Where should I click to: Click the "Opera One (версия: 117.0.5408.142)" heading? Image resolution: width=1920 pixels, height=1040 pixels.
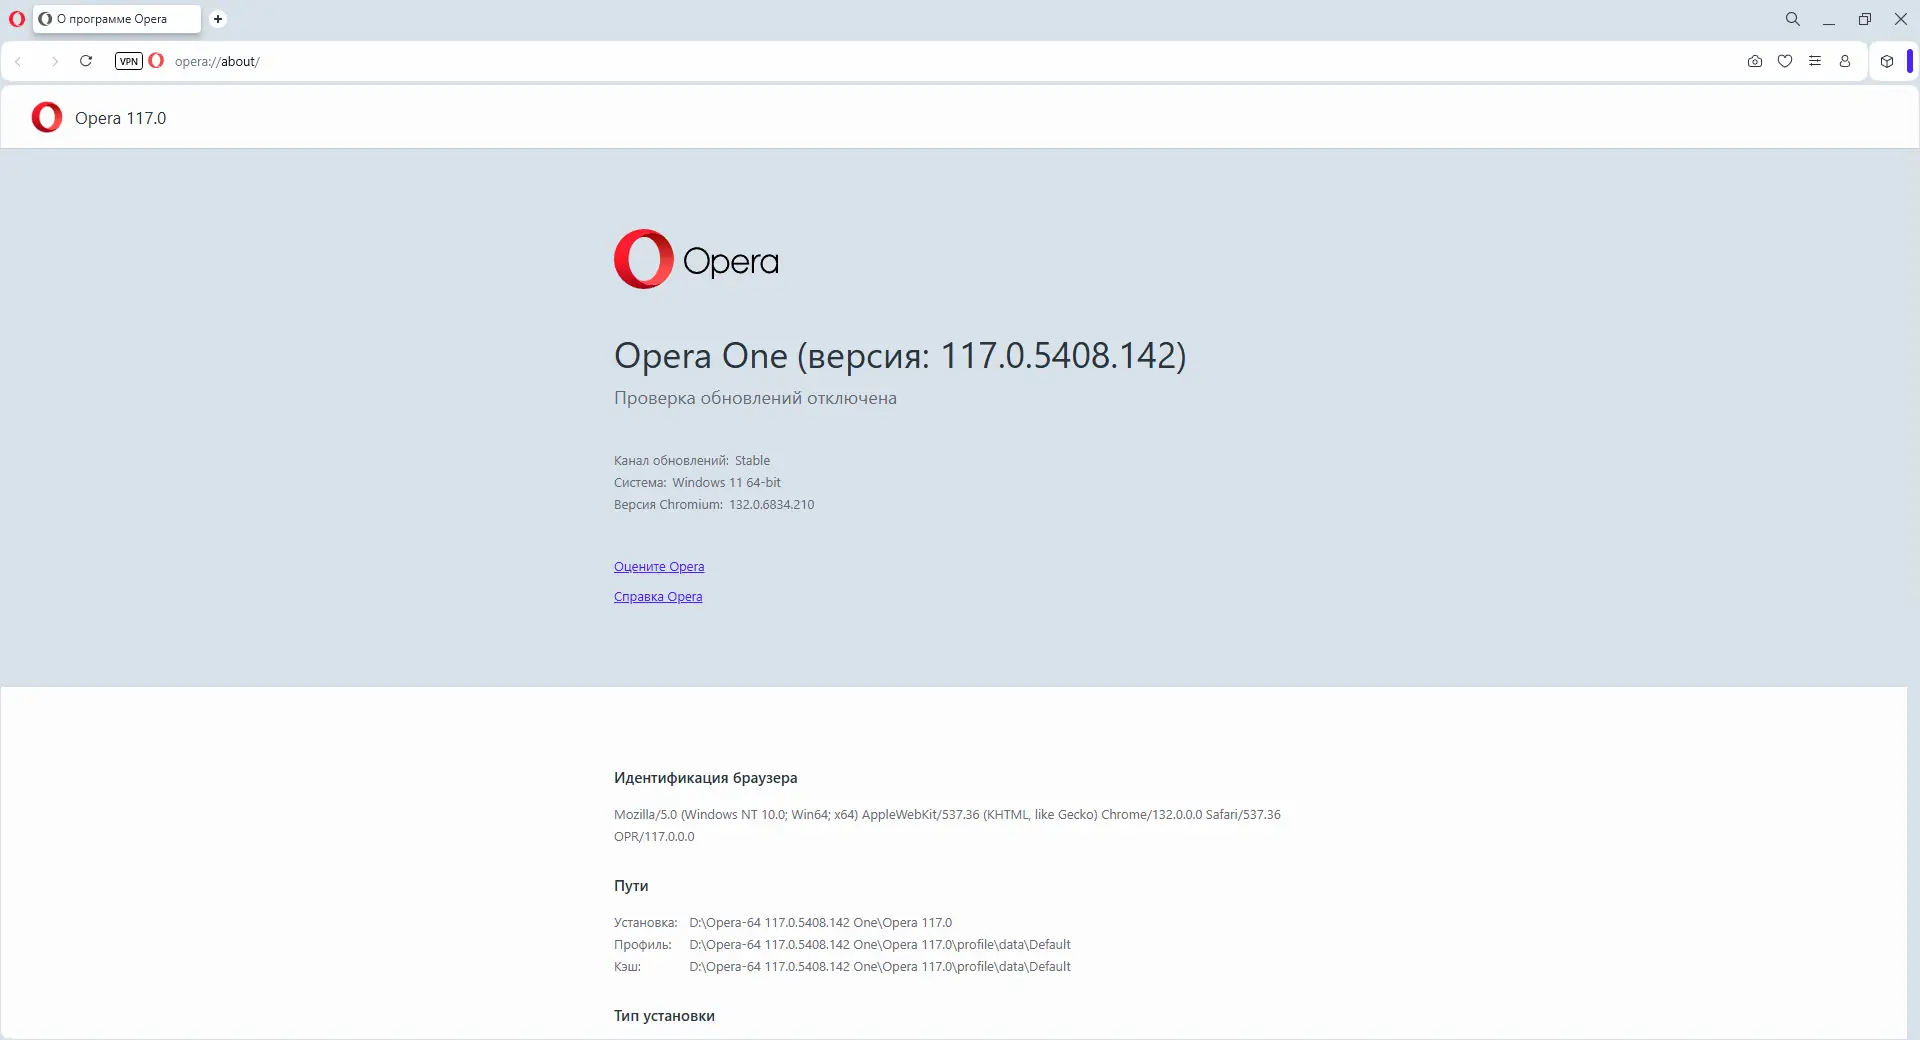(x=900, y=356)
